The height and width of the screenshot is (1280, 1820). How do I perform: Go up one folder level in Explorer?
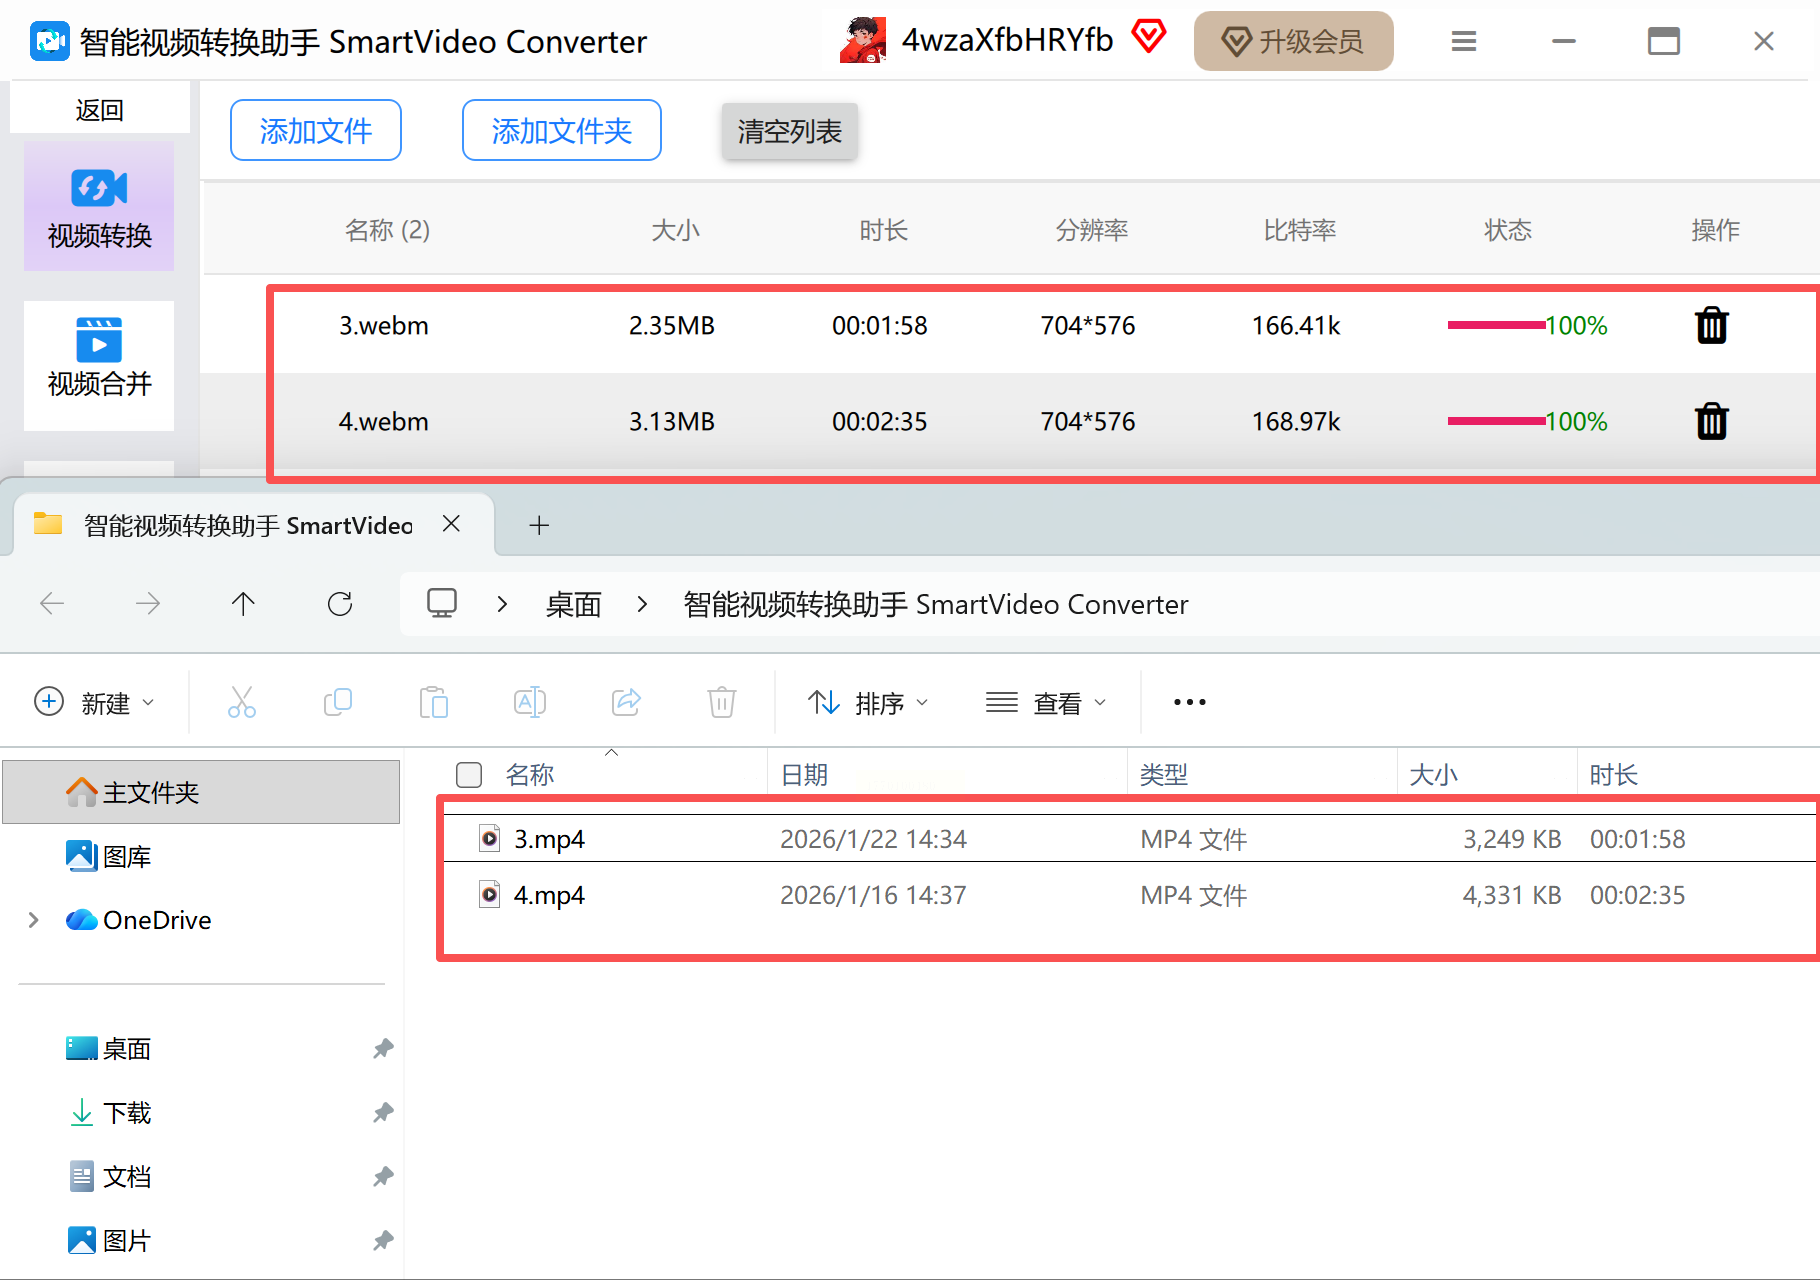[x=243, y=603]
